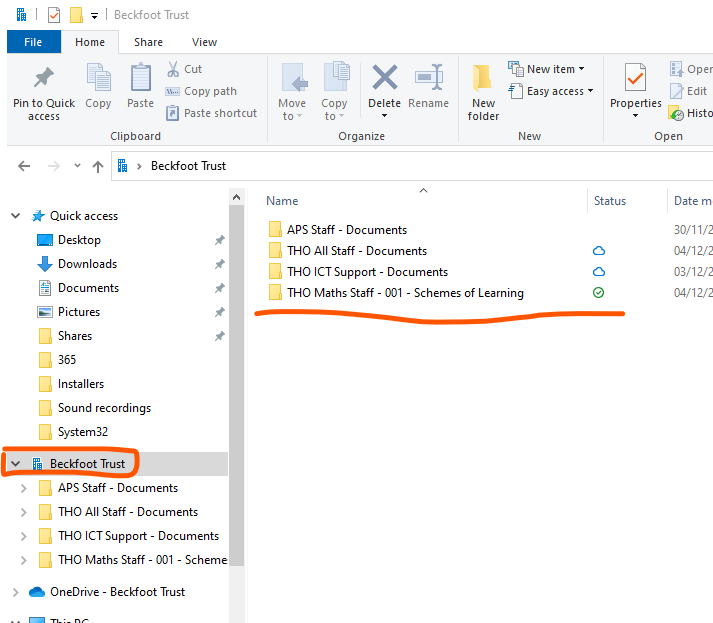Expand THO Maths Staff - 001 in sidebar

[x=23, y=560]
